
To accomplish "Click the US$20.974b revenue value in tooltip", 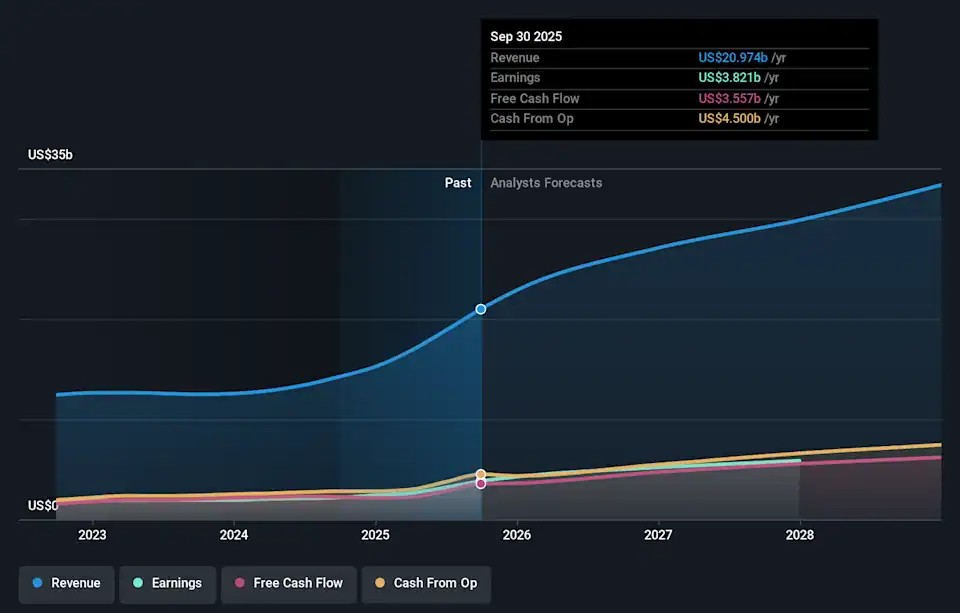I will click(x=732, y=57).
